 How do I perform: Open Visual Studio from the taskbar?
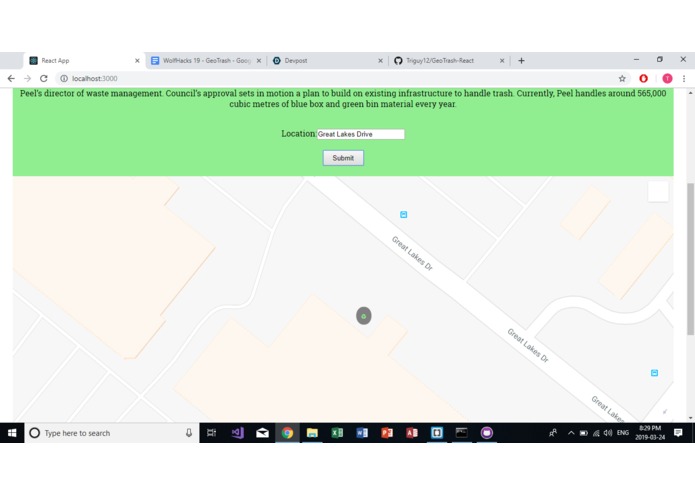238,433
